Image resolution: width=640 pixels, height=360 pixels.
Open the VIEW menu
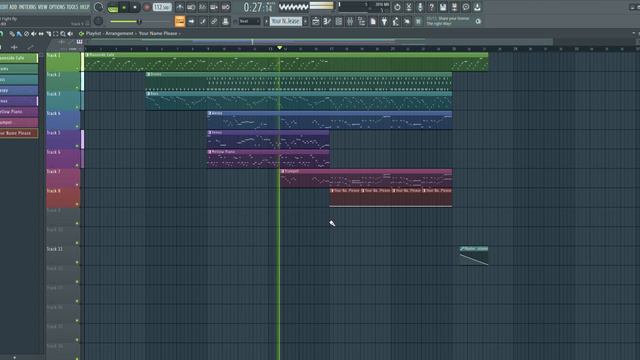42,7
